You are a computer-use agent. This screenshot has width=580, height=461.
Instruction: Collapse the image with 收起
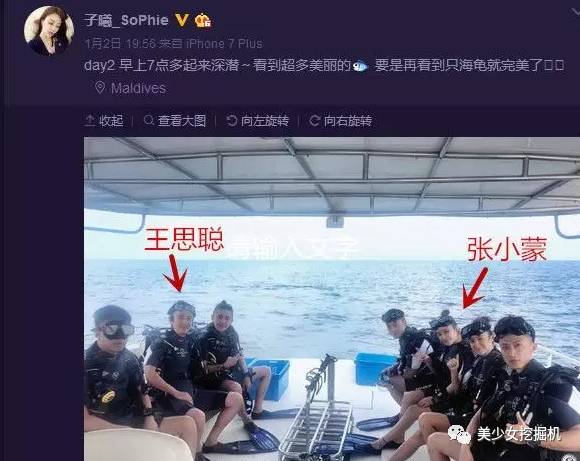tap(111, 121)
